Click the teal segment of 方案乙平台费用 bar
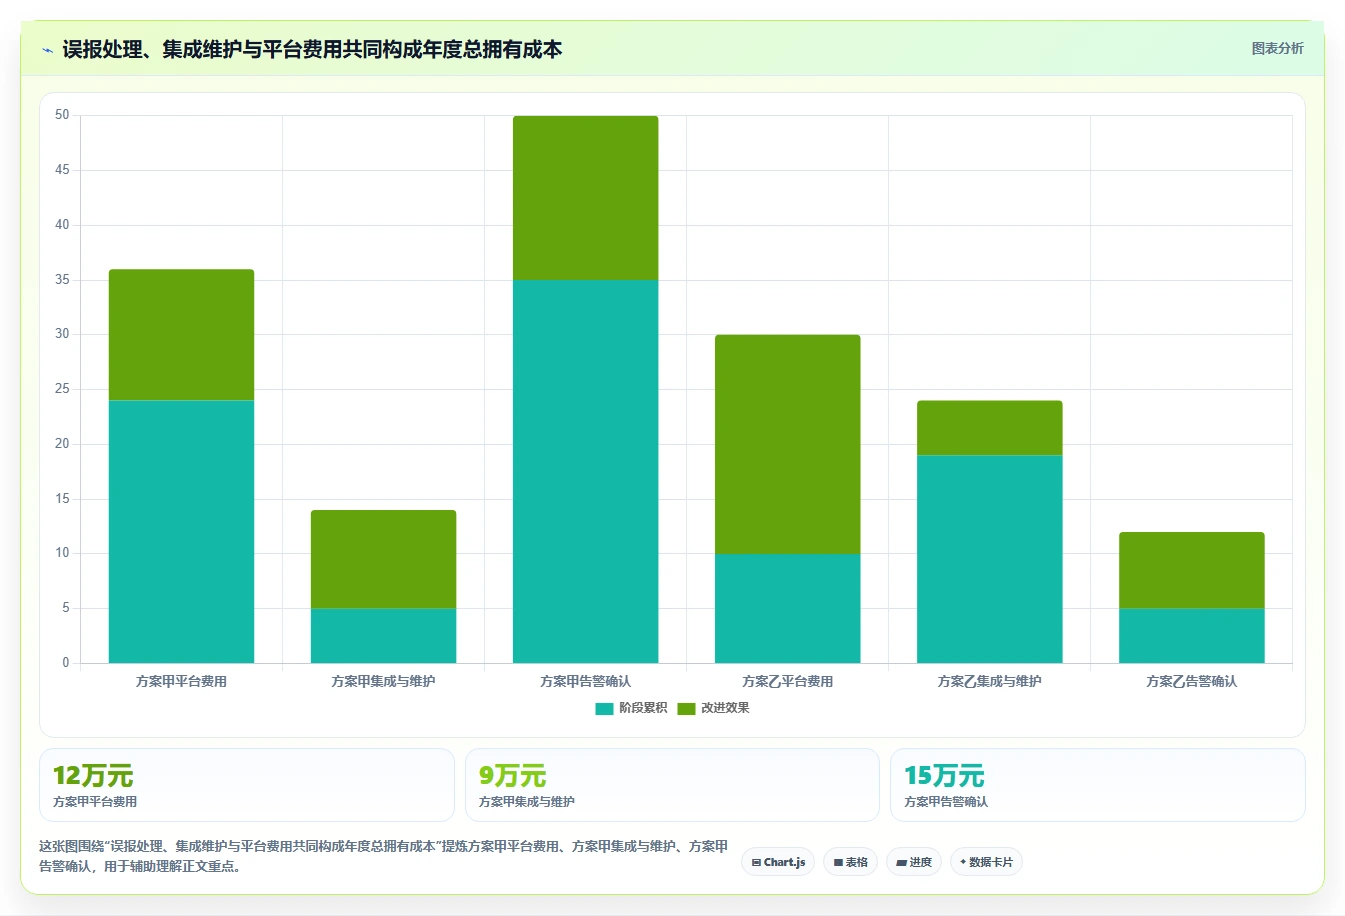This screenshot has height=916, width=1345. tap(787, 608)
